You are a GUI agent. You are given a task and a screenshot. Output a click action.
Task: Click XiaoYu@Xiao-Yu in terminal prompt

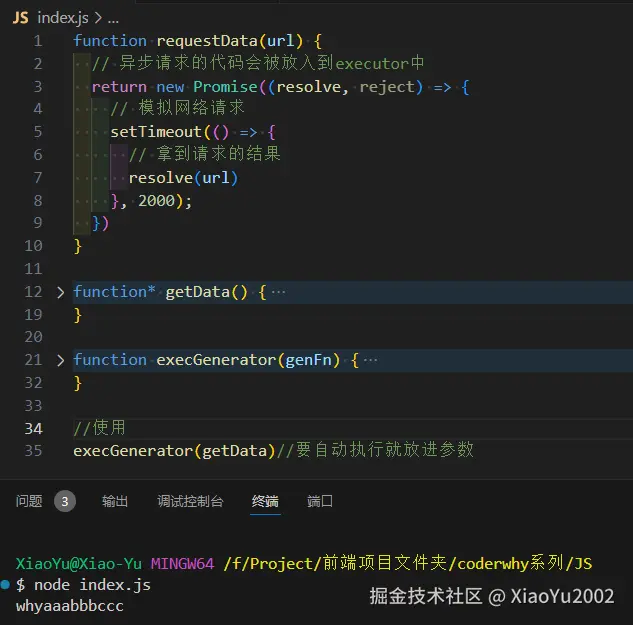78,563
